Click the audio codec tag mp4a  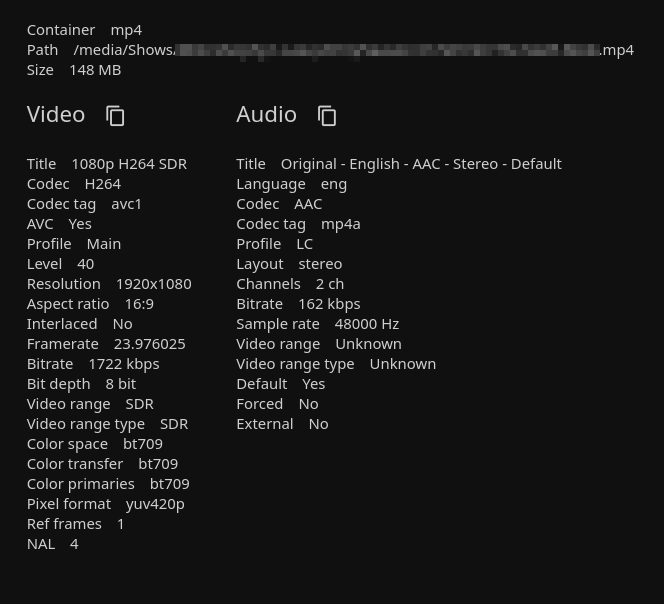(x=340, y=224)
